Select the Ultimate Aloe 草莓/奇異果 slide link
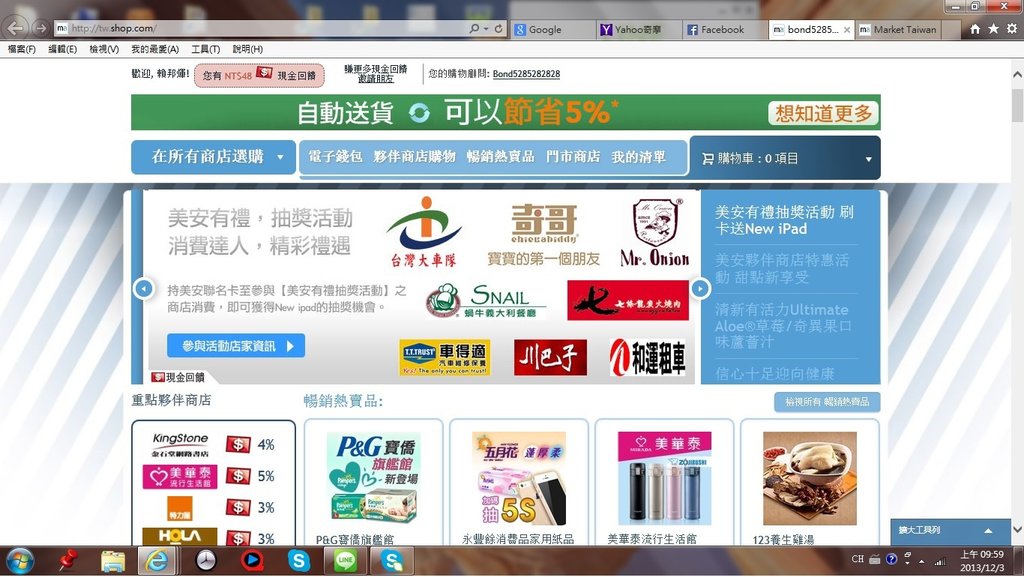This screenshot has height=577, width=1024. click(x=782, y=325)
